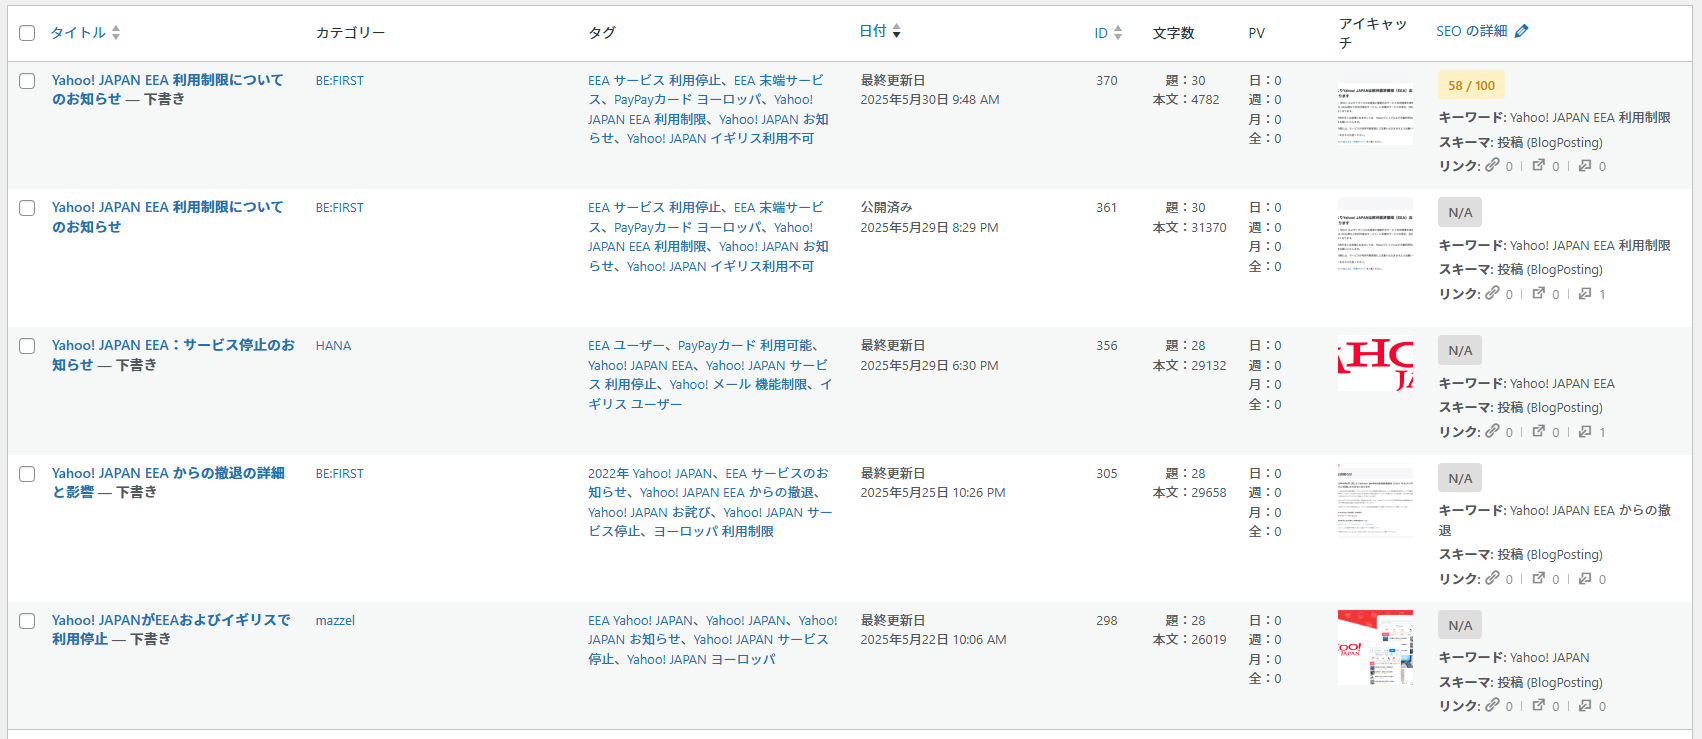Image resolution: width=1702 pixels, height=739 pixels.
Task: Open published post title for ID 361
Action: pyautogui.click(x=167, y=217)
